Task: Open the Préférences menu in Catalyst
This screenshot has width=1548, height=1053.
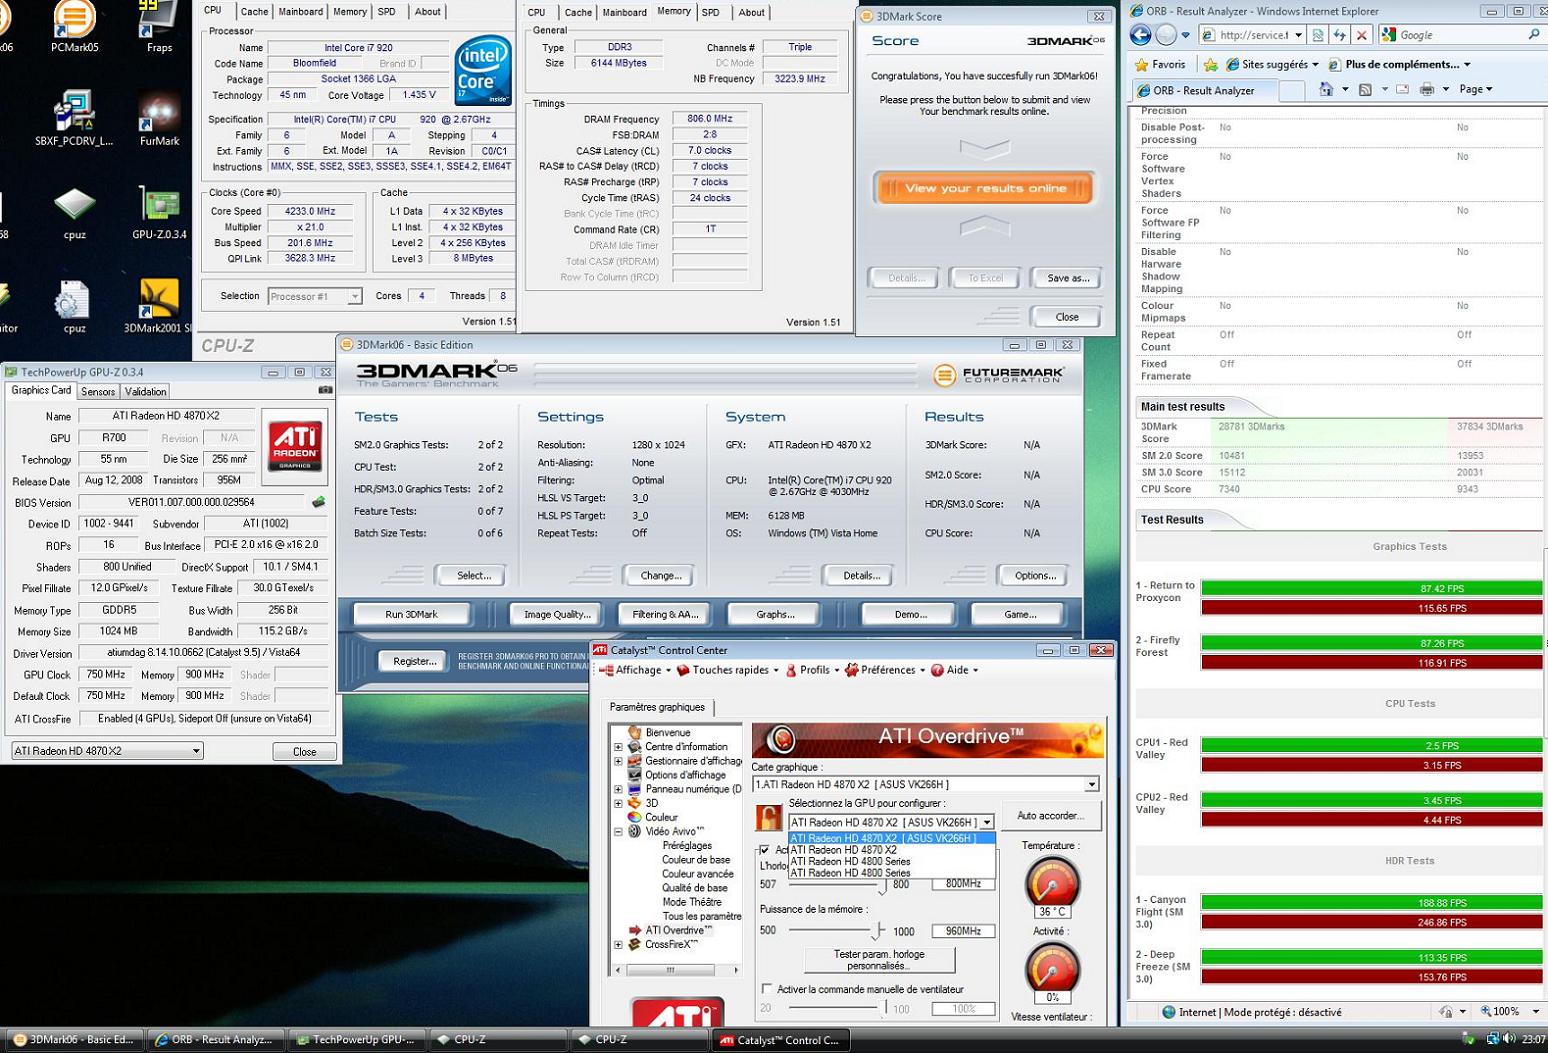Action: click(885, 670)
